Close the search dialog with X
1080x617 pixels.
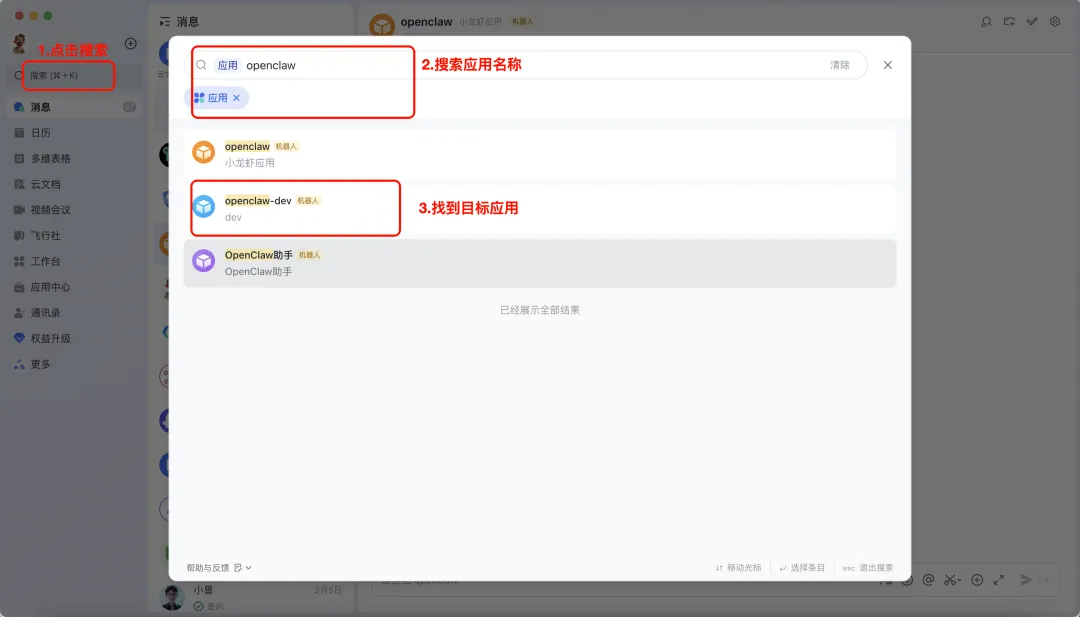coord(888,65)
